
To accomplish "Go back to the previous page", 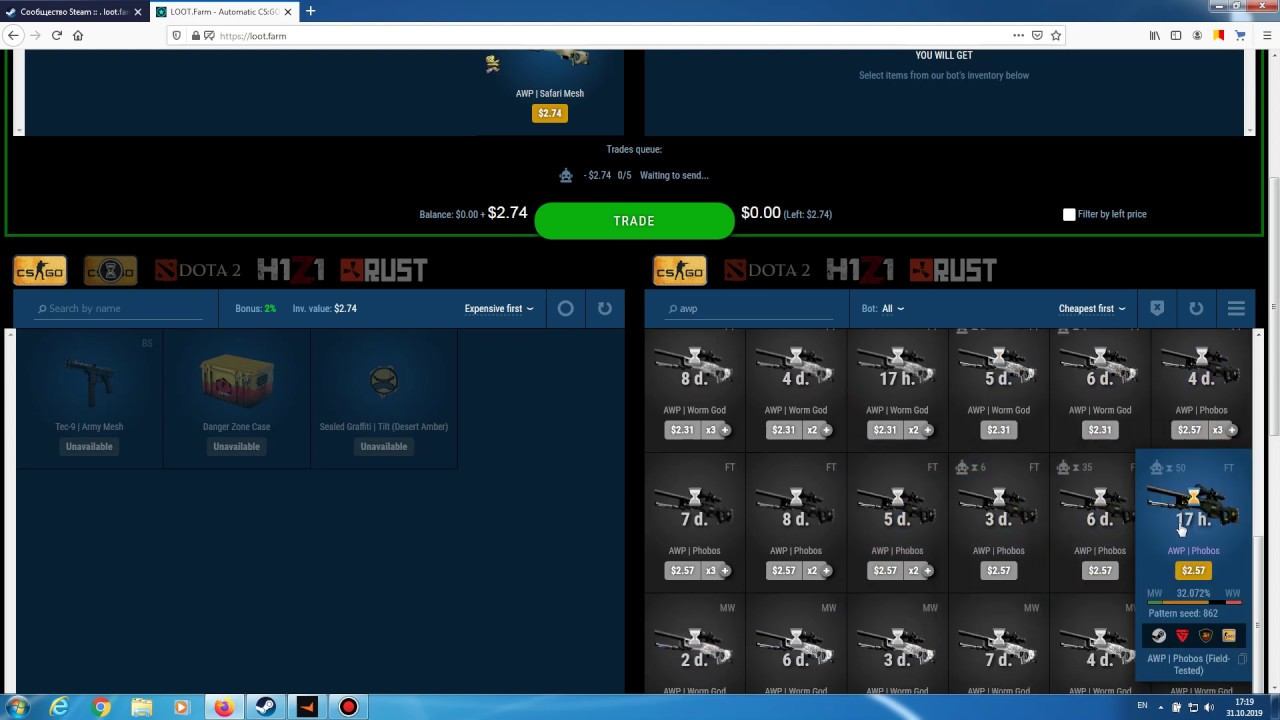I will pyautogui.click(x=14, y=35).
